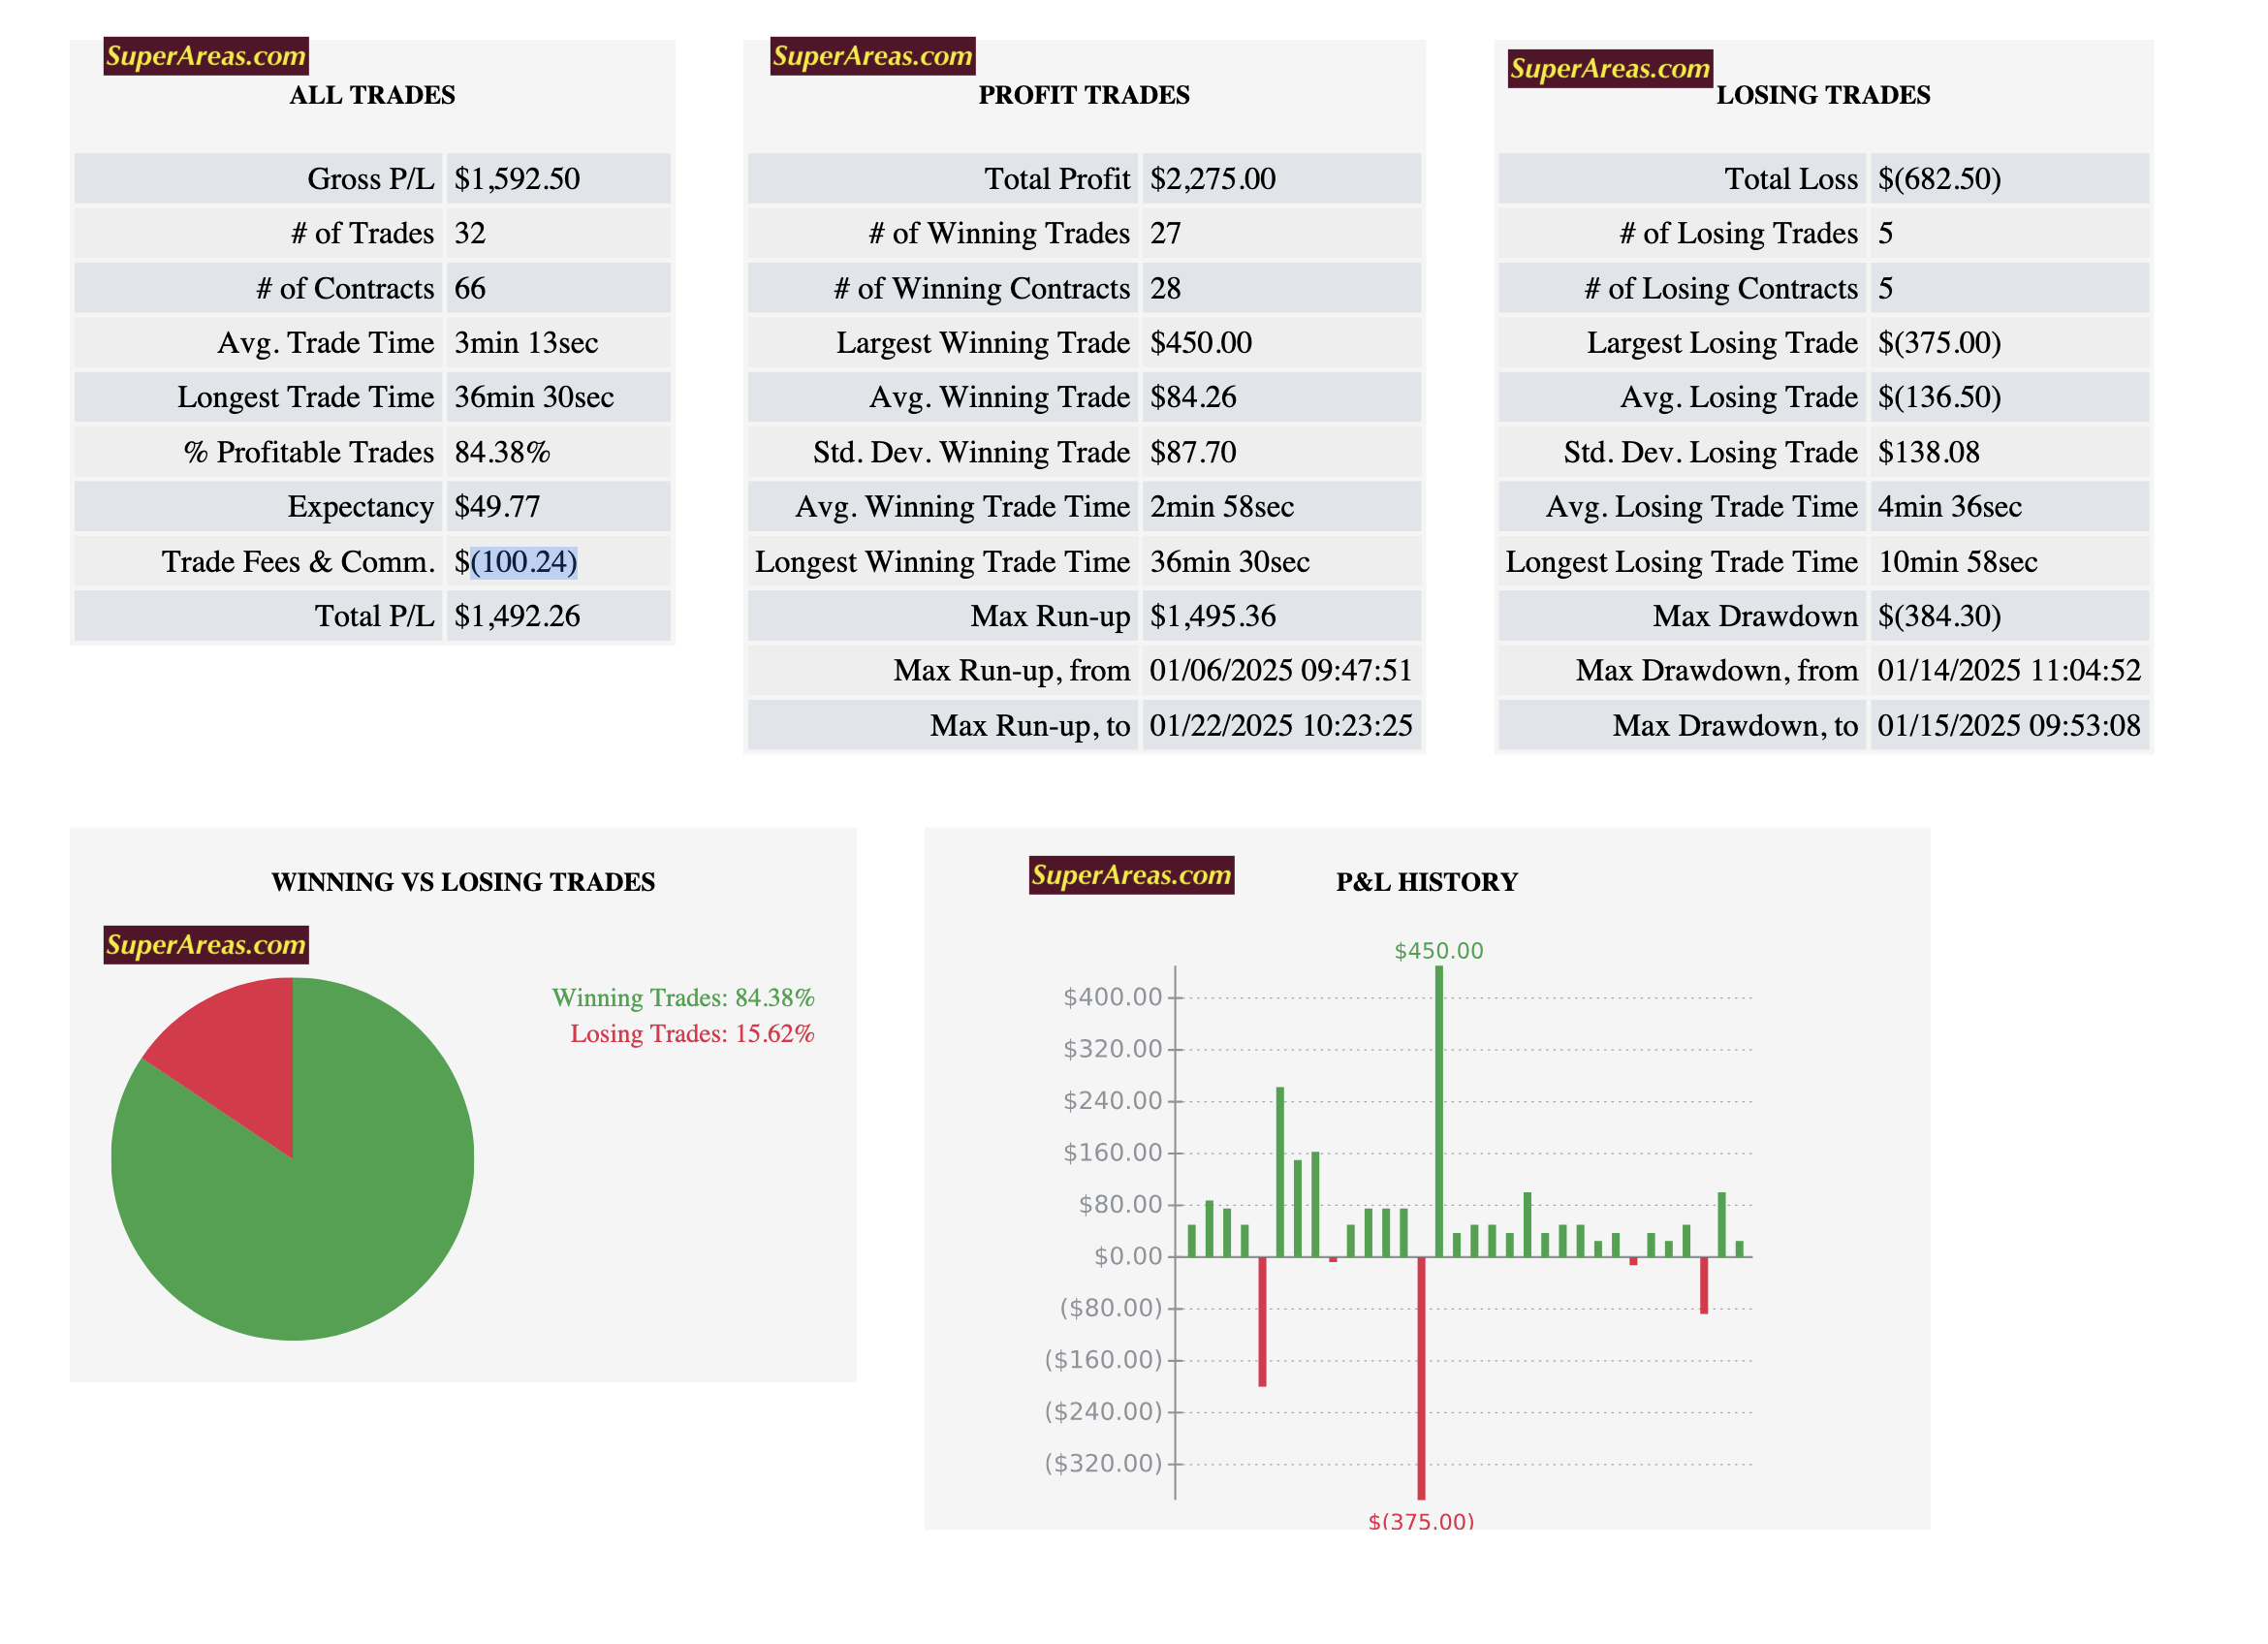This screenshot has height=1644, width=2268.
Task: Click the Trade Fees & Comm. row label
Action: (x=299, y=562)
